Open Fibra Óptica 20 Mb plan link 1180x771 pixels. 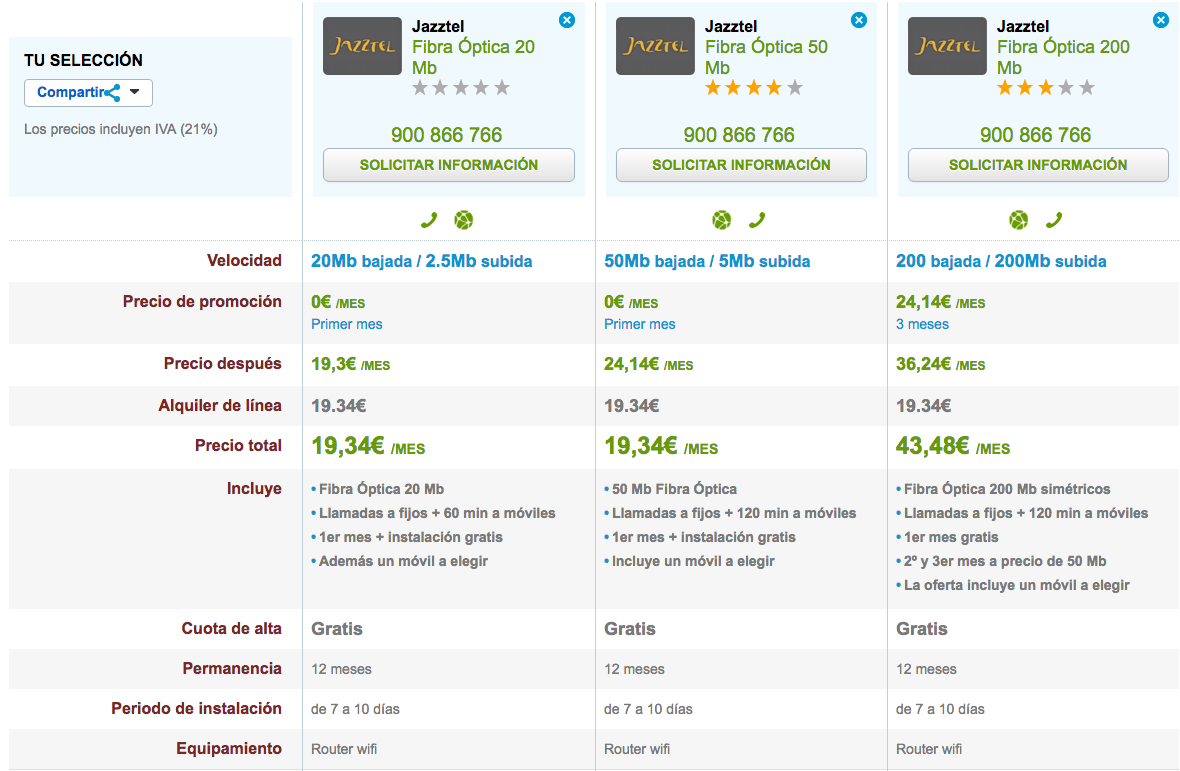click(x=473, y=57)
